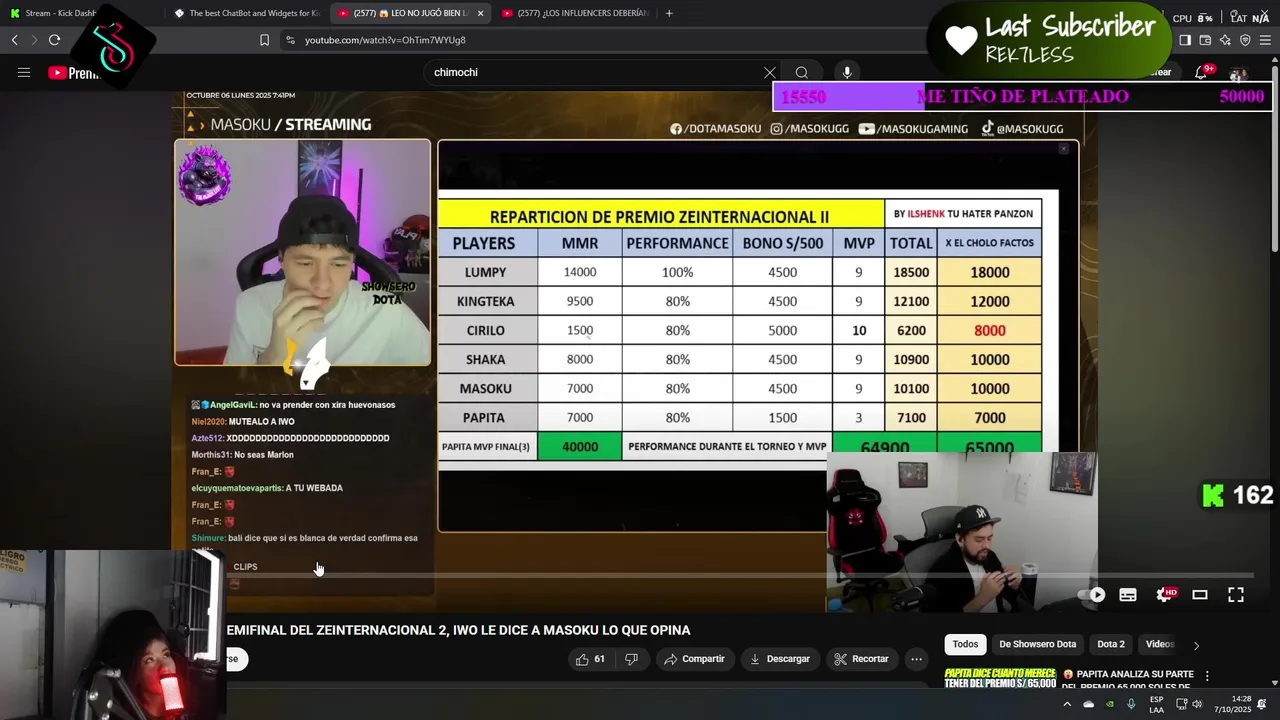
Task: Click the Recortar clip button
Action: click(861, 659)
